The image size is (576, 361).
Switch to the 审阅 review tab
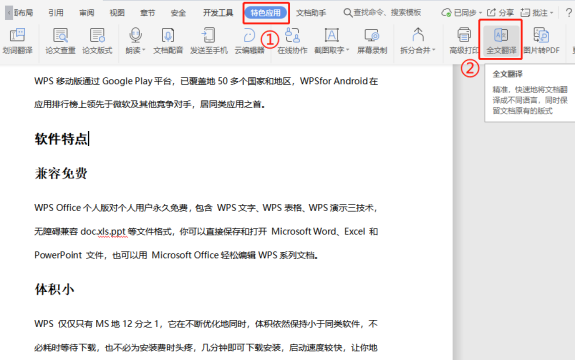(x=87, y=13)
